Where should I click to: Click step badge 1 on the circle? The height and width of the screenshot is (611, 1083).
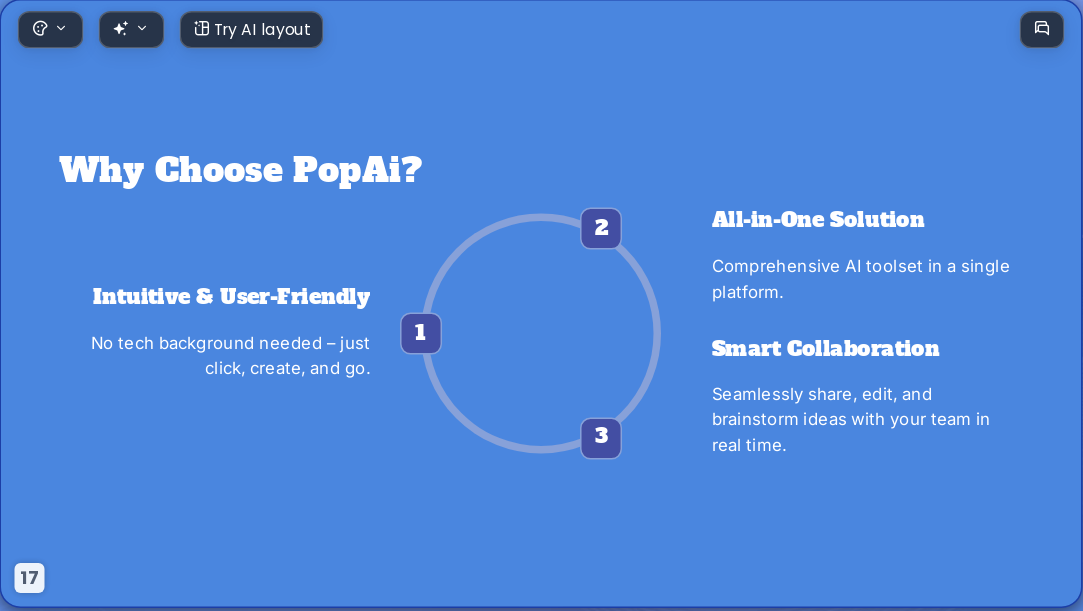pos(421,333)
